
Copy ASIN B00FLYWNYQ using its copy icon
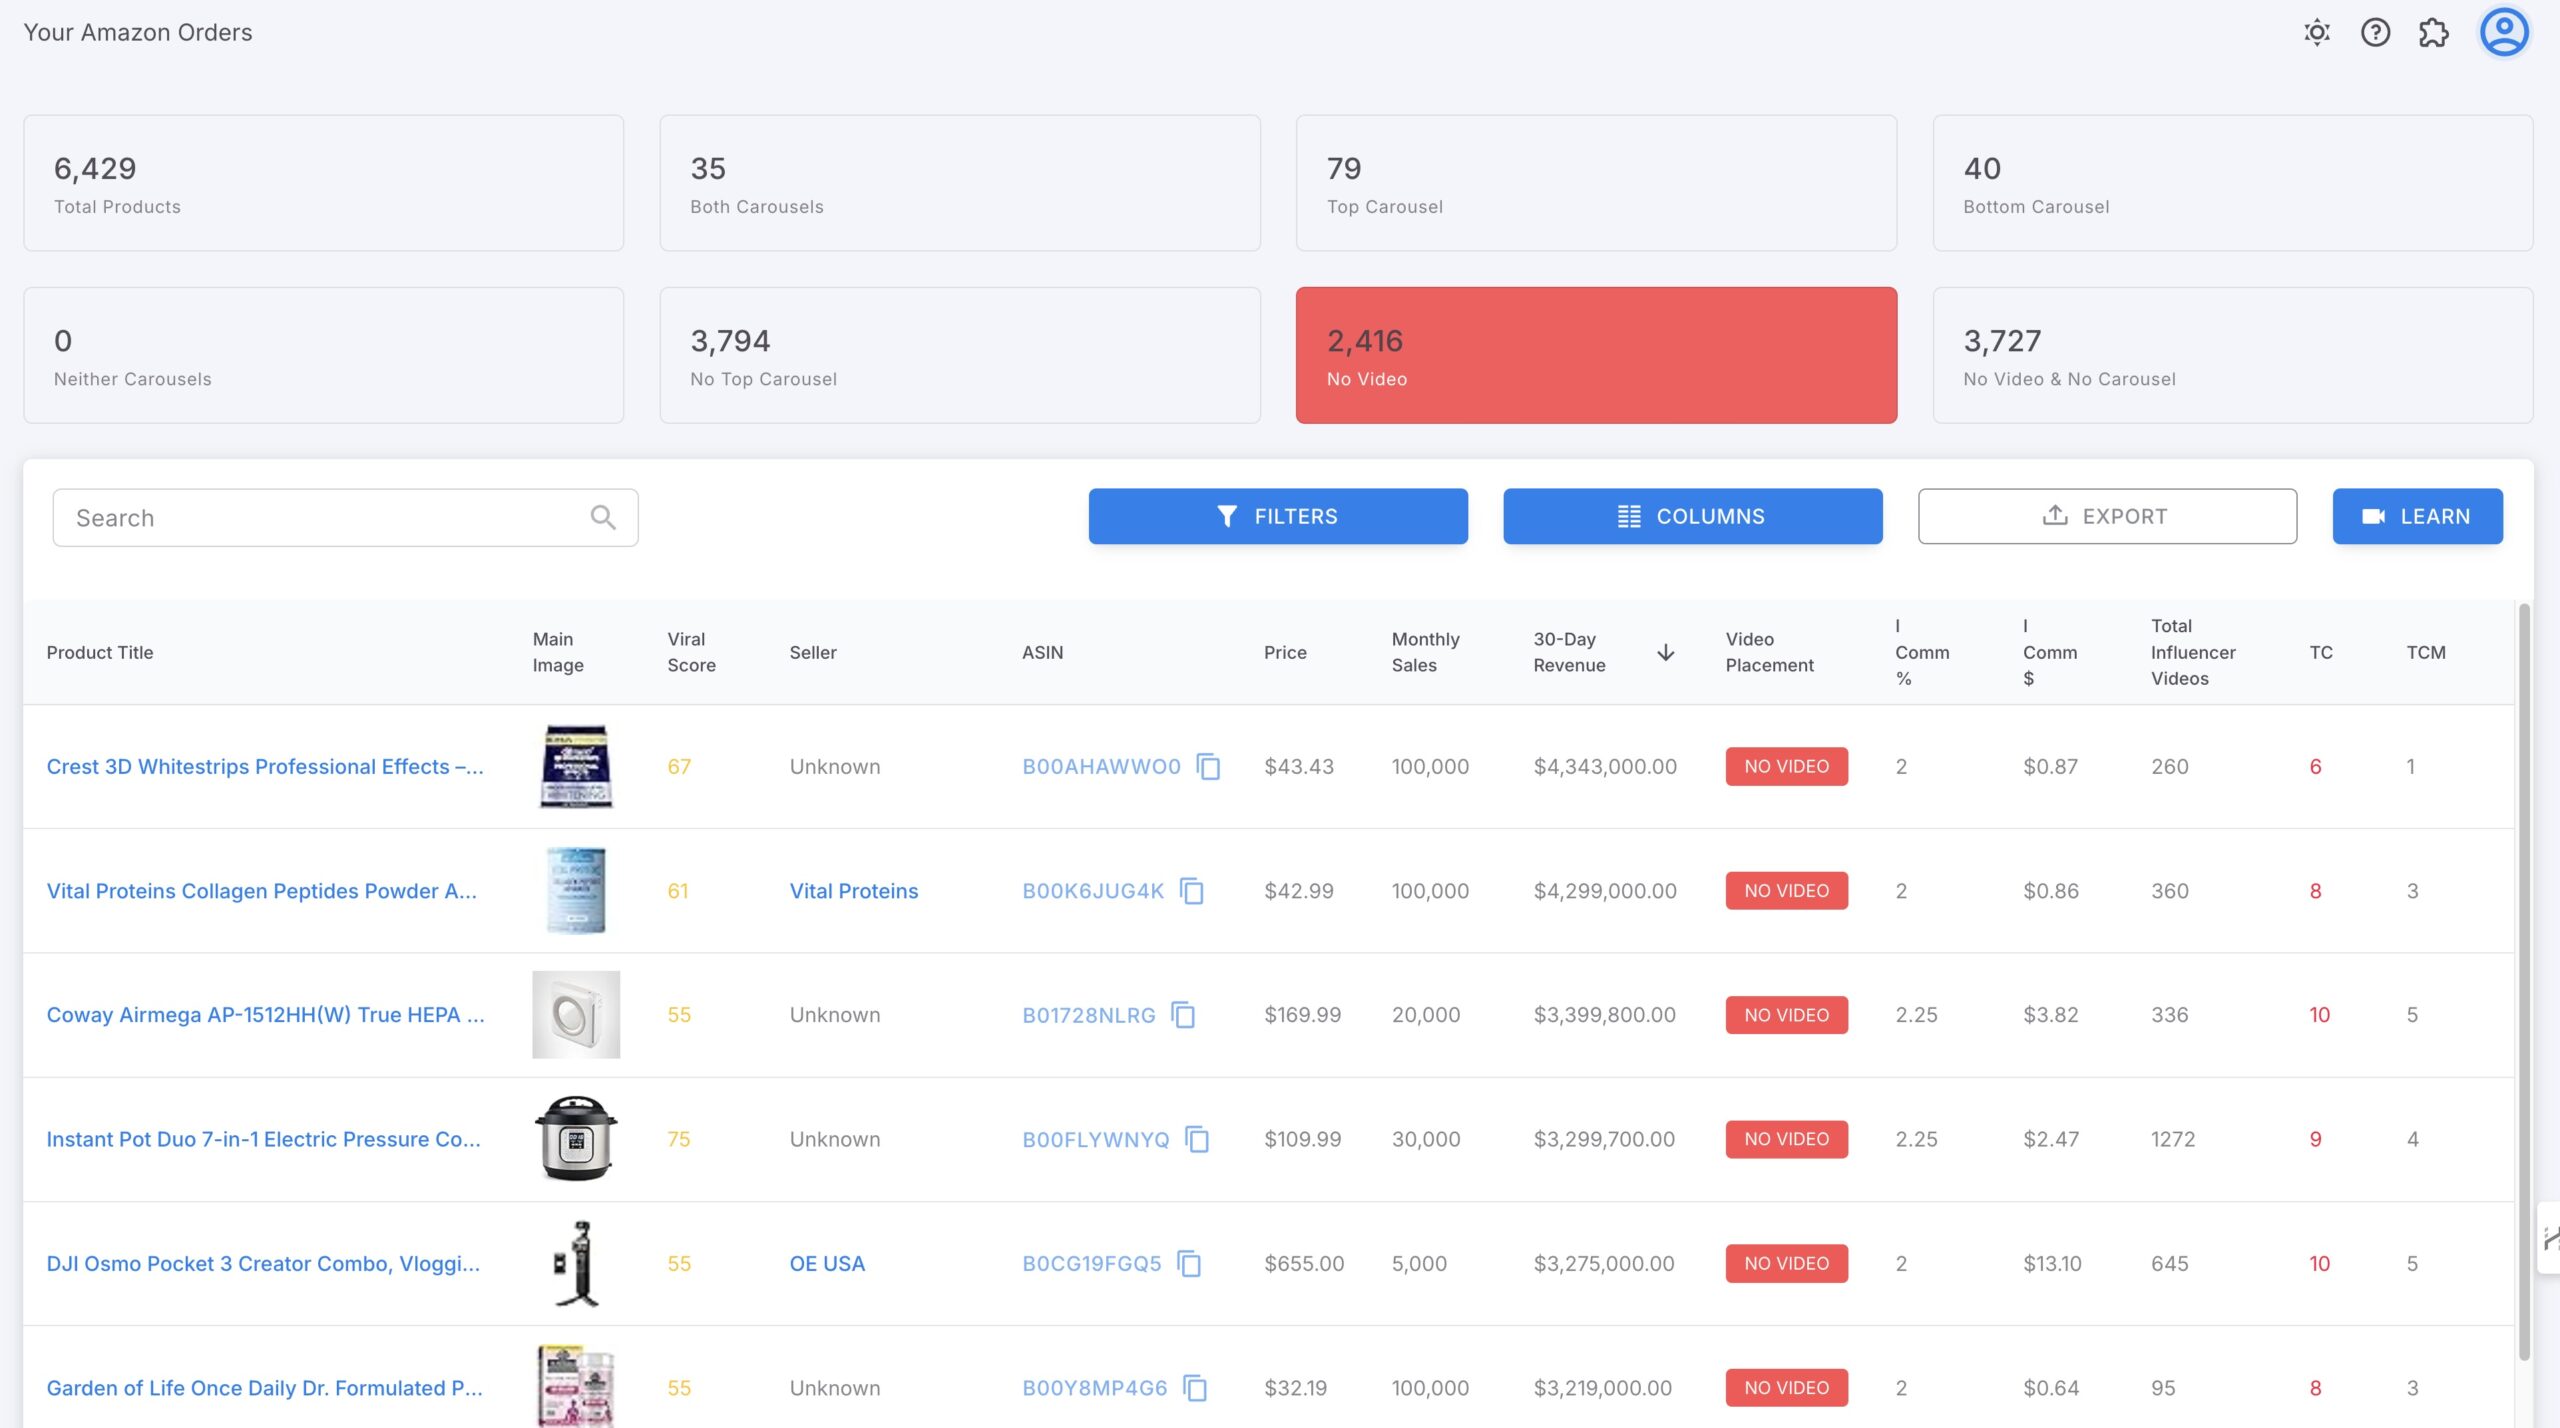[1197, 1139]
